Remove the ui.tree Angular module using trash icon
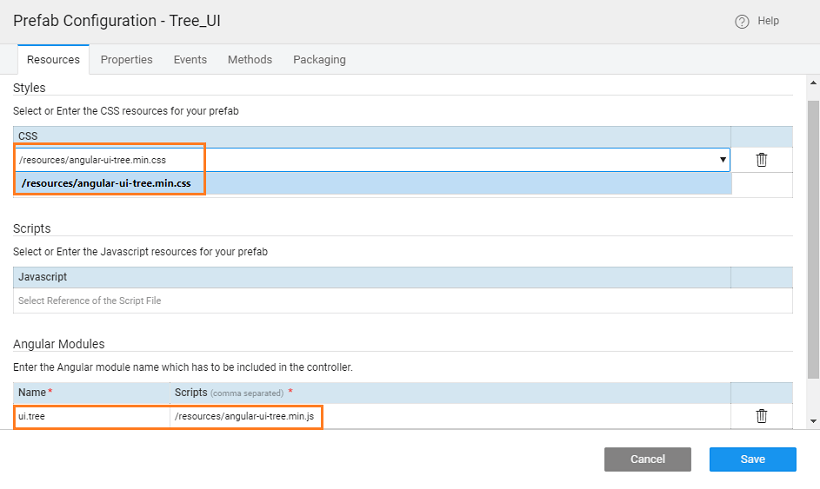 point(761,416)
